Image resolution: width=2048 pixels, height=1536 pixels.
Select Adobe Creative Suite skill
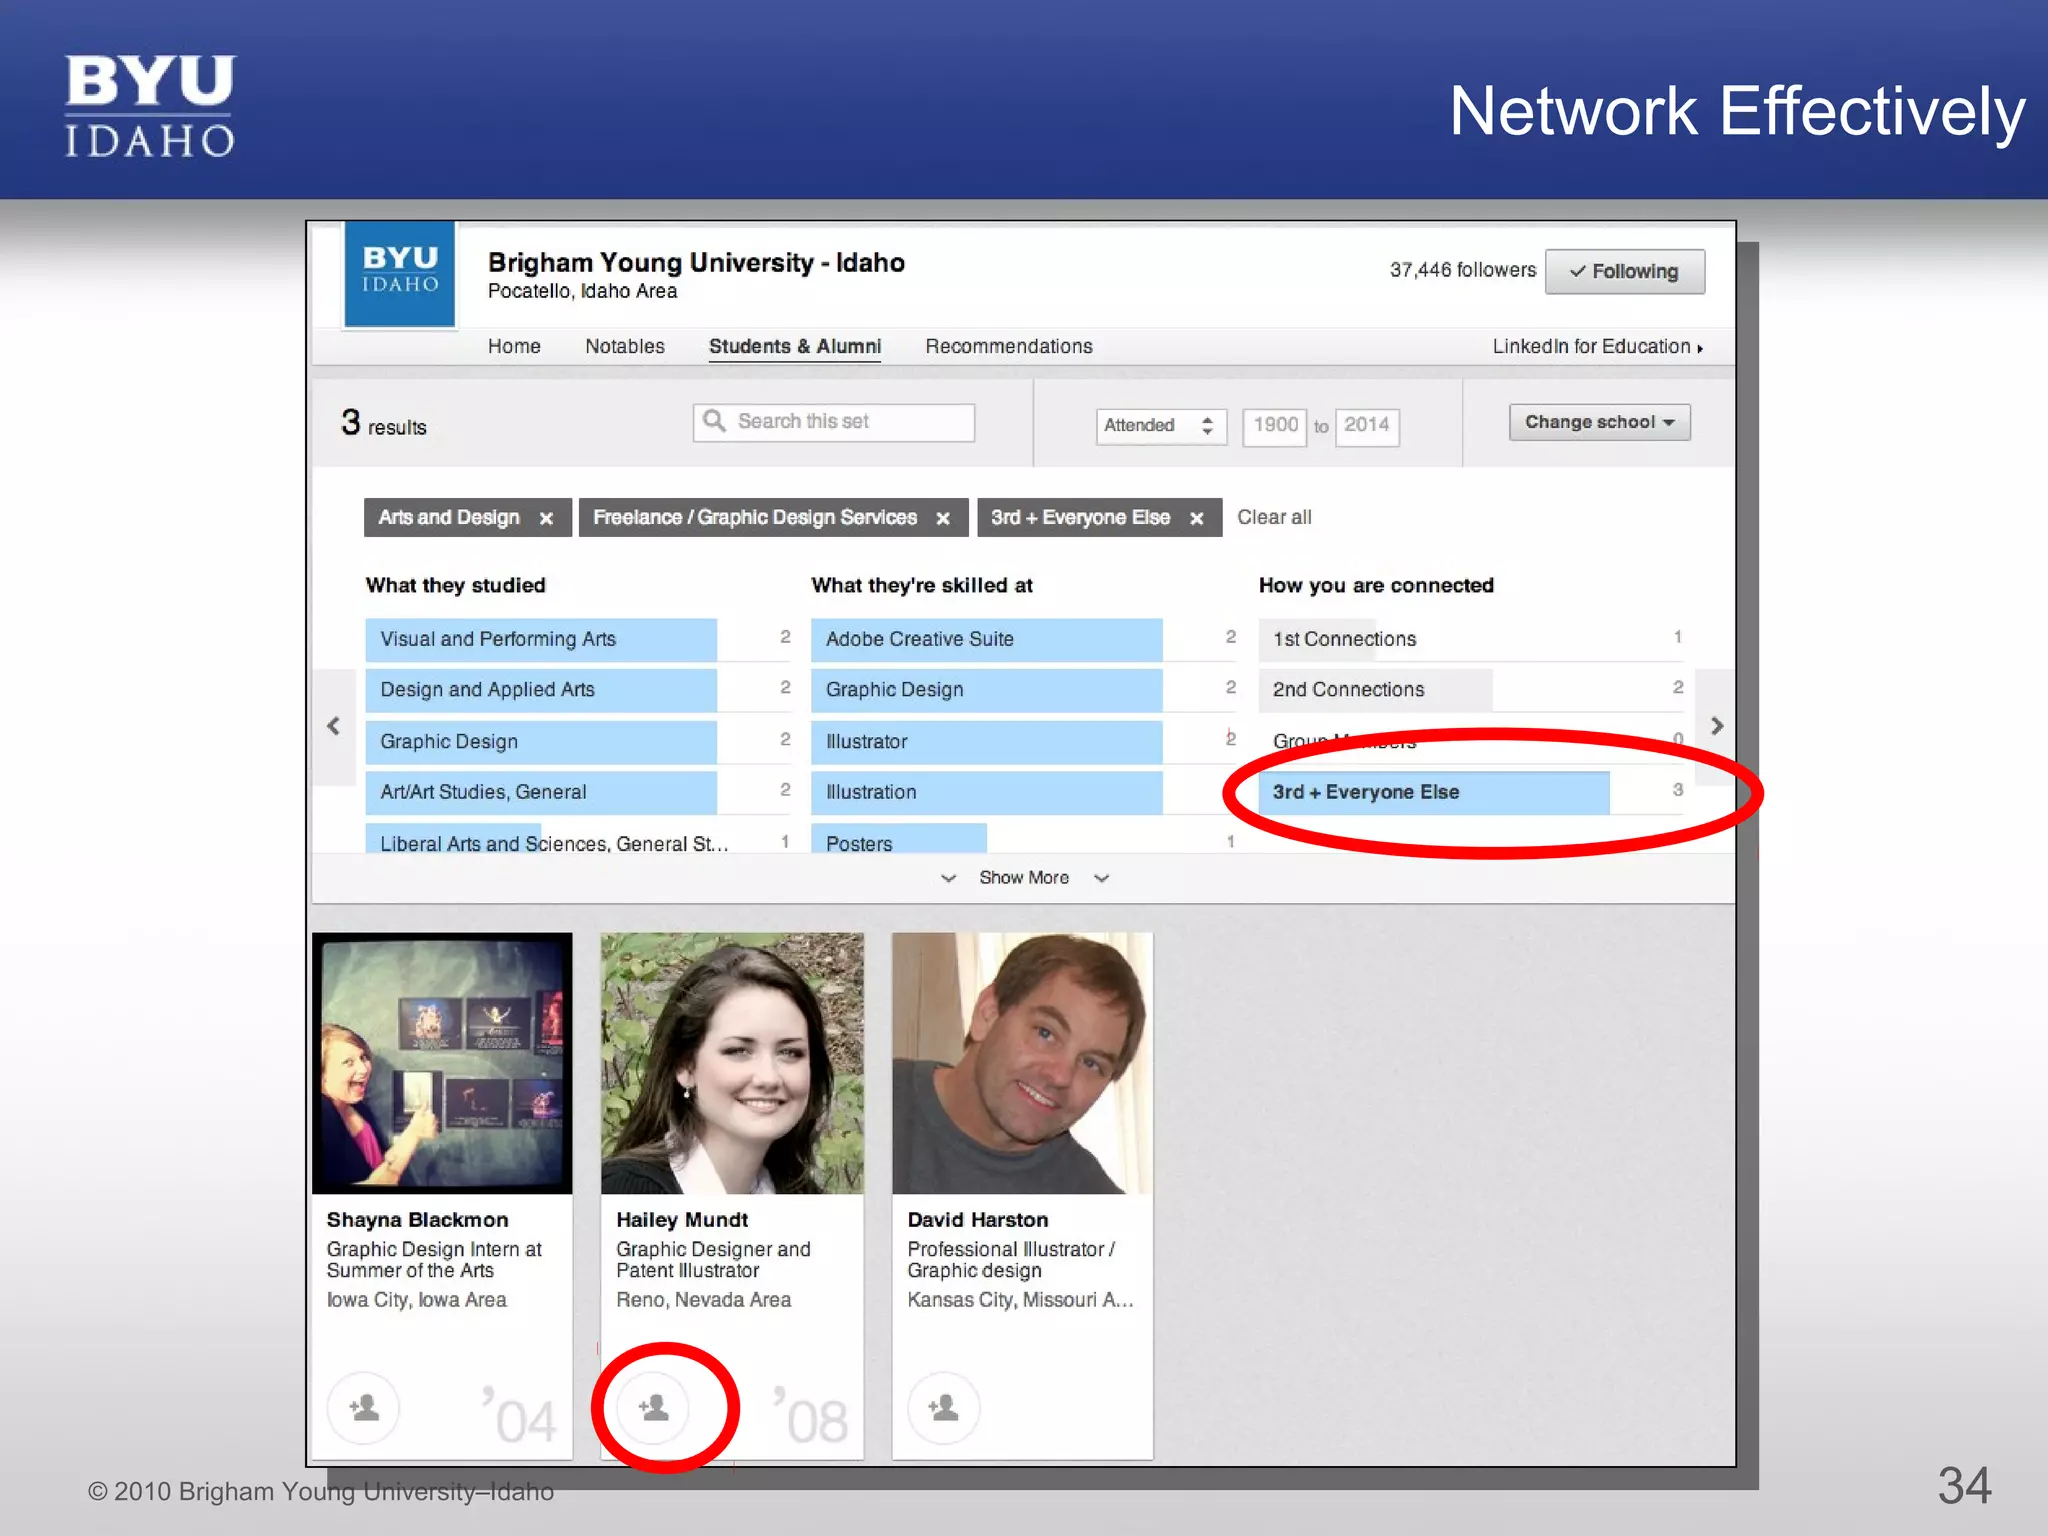(986, 639)
